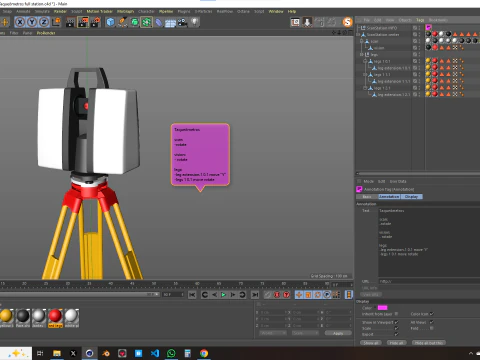Image resolution: width=480 pixels, height=360 pixels.
Task: Switch to the Annotation tab
Action: tap(389, 197)
